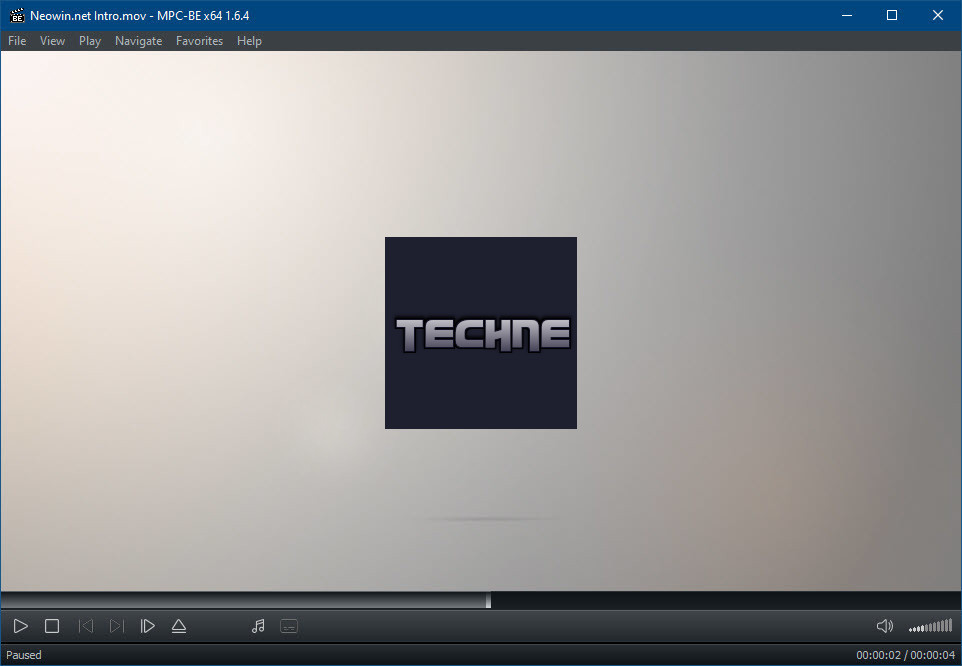Screen dimensions: 962x666
Task: Click the eject/open file icon
Action: click(x=179, y=626)
